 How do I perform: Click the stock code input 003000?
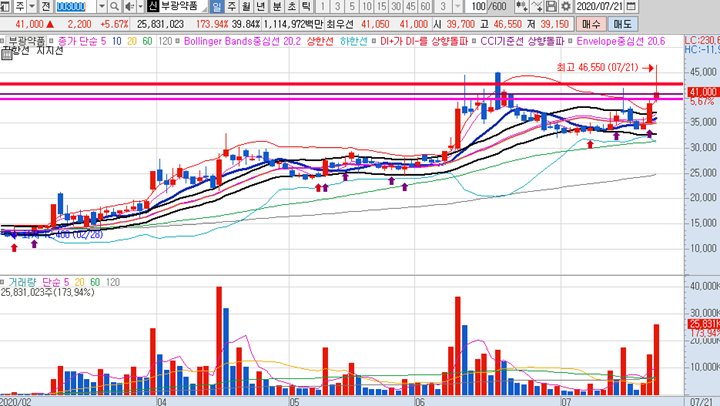pyautogui.click(x=75, y=6)
